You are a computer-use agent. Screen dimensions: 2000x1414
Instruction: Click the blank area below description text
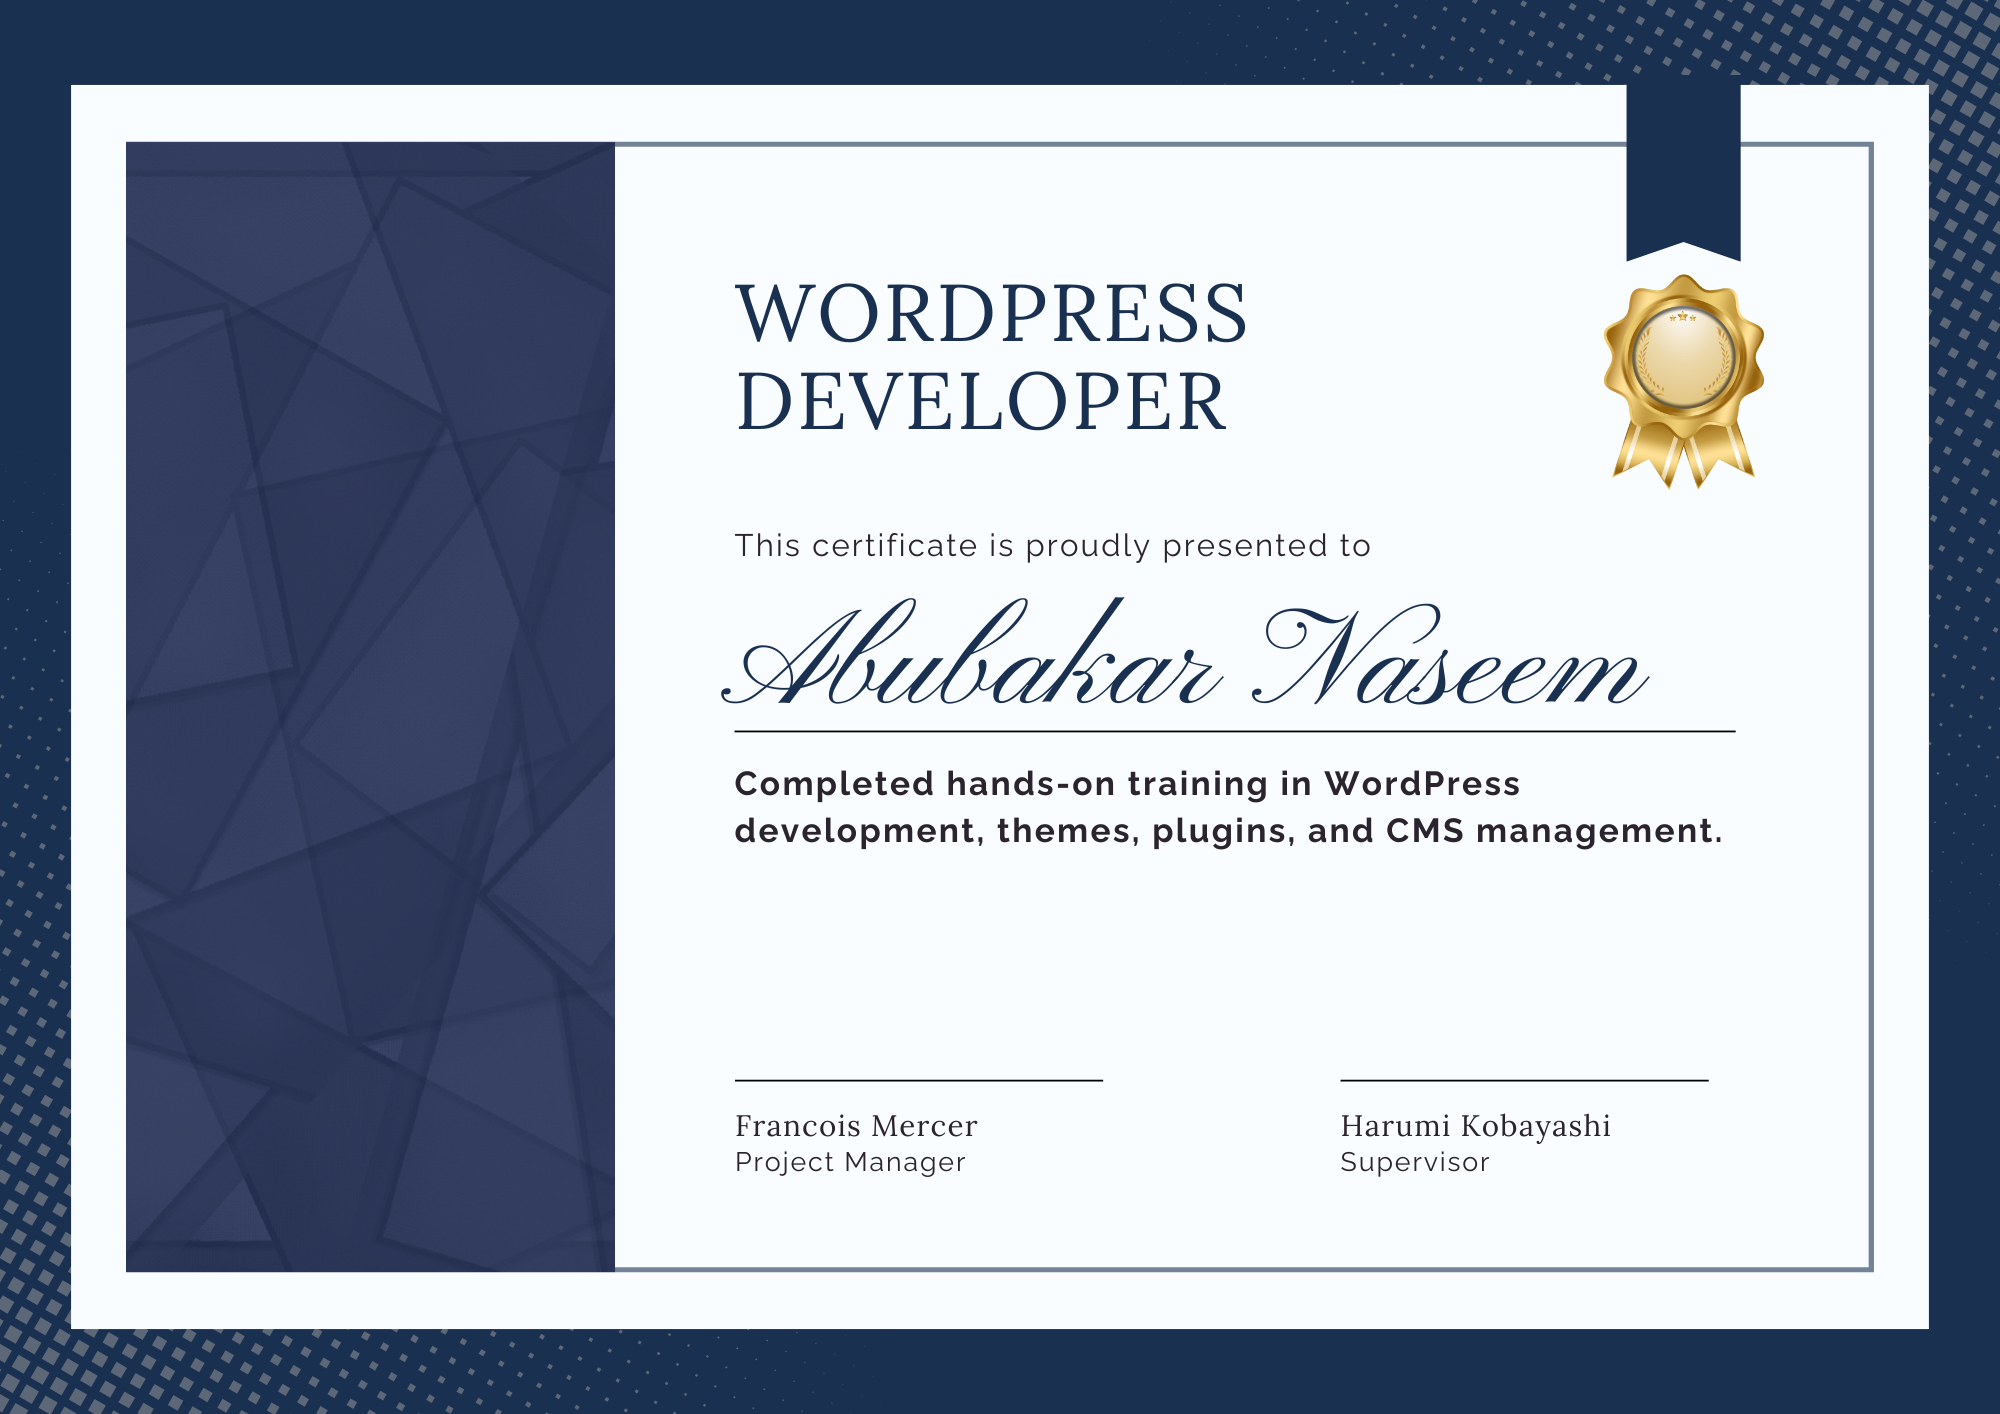pyautogui.click(x=1228, y=960)
